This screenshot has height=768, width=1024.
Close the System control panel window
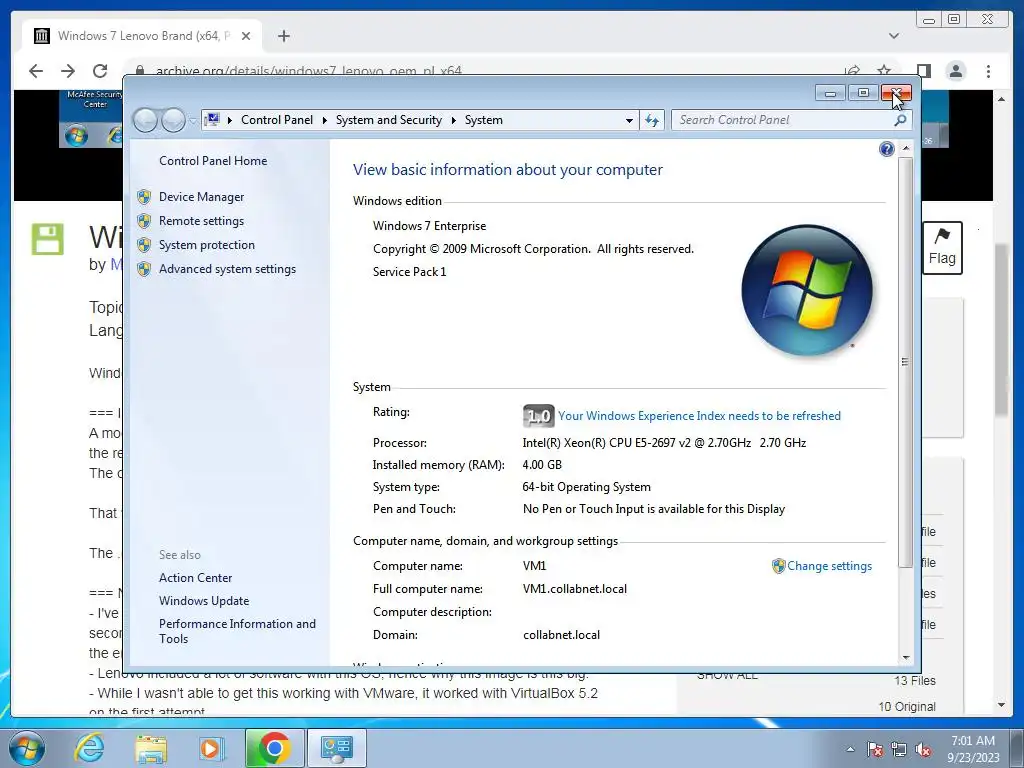896,93
